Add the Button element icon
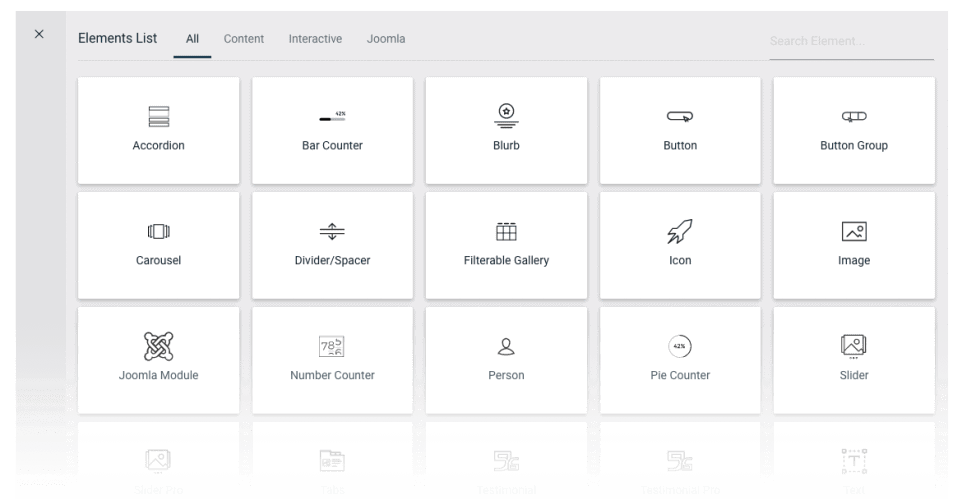 click(x=680, y=116)
